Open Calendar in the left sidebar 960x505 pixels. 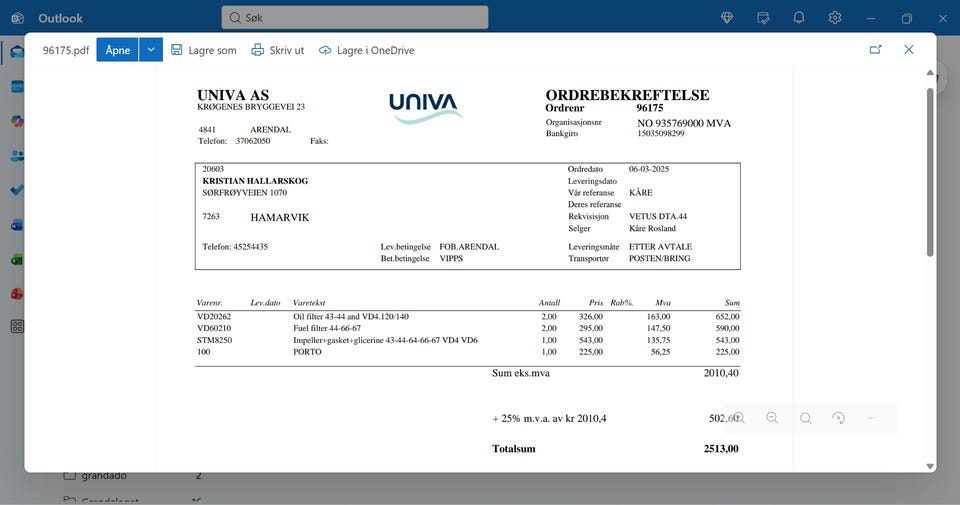[17, 86]
